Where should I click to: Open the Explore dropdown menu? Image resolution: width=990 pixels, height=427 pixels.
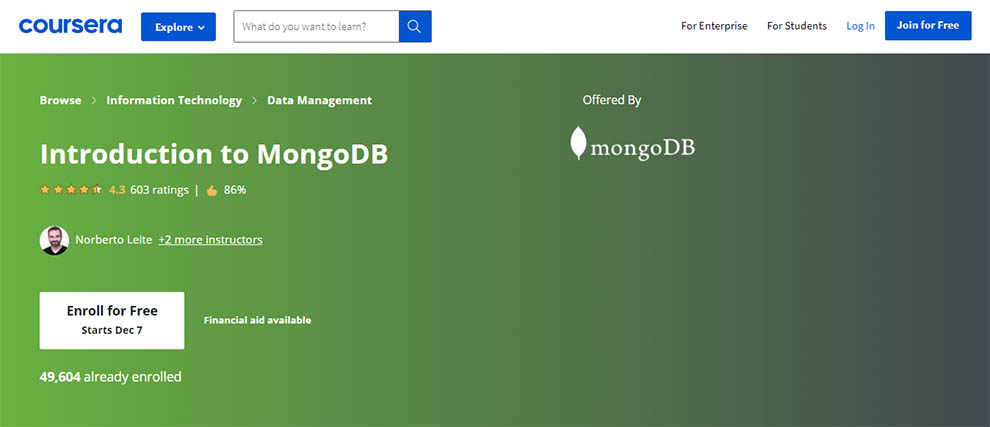coord(178,27)
